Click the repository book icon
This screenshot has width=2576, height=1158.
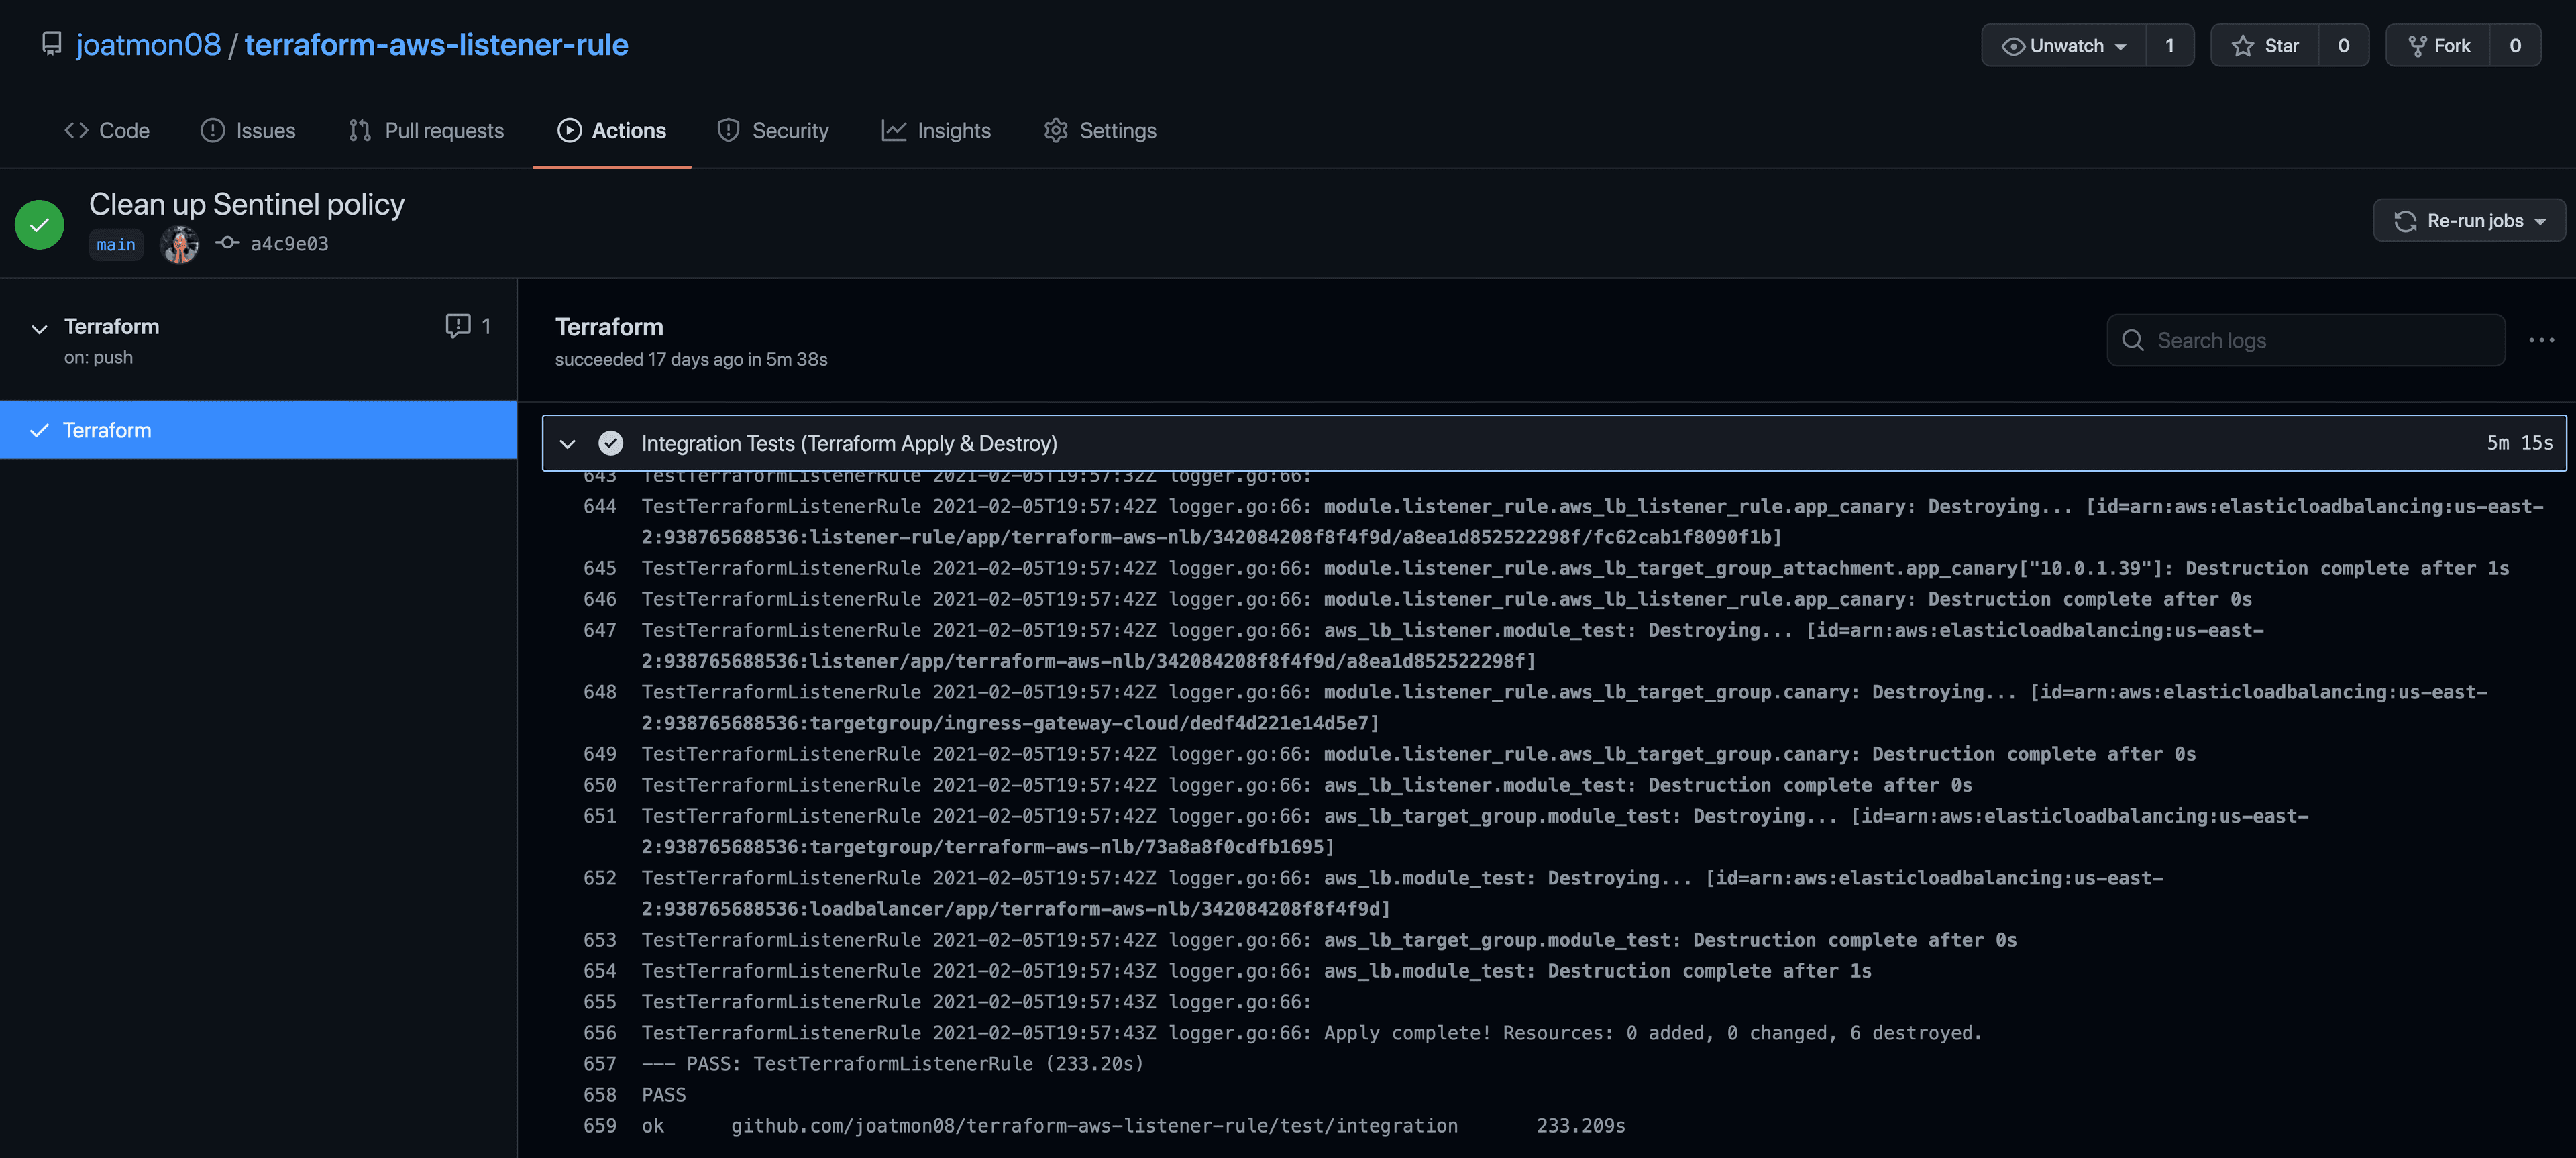click(x=51, y=44)
